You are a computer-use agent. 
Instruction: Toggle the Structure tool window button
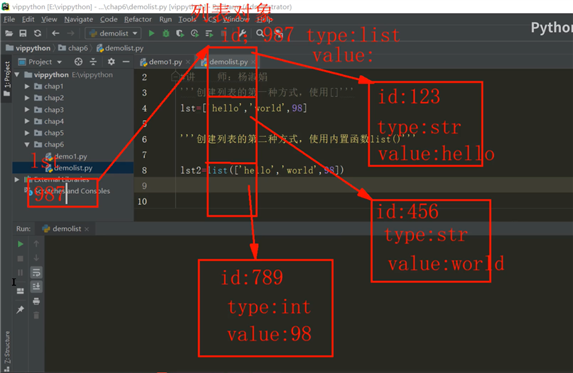tap(7, 351)
